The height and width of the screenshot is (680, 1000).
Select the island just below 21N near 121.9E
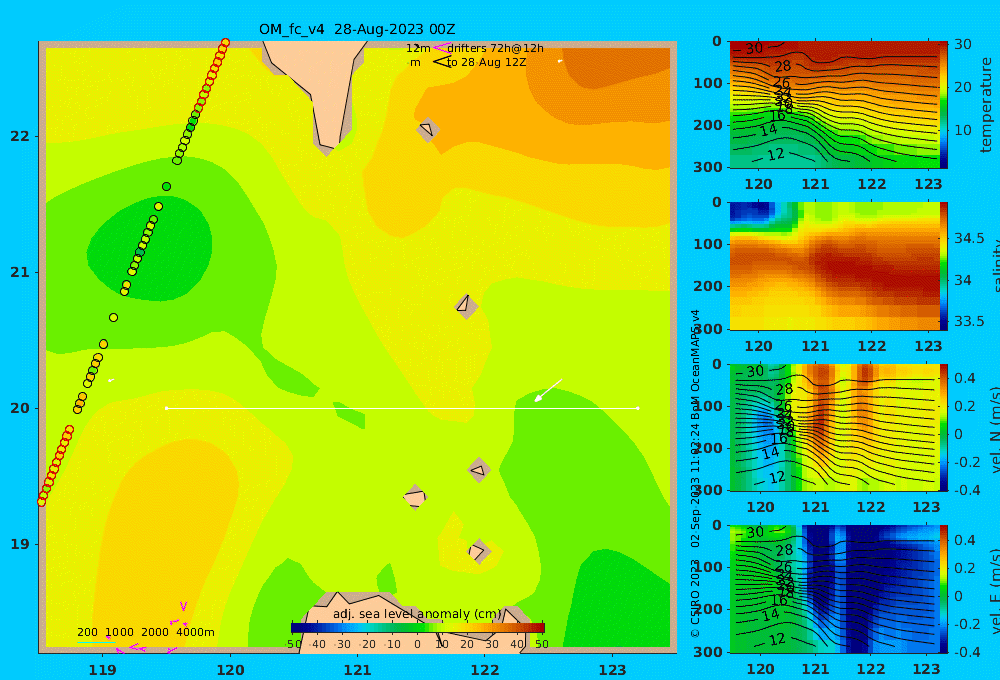[x=466, y=306]
